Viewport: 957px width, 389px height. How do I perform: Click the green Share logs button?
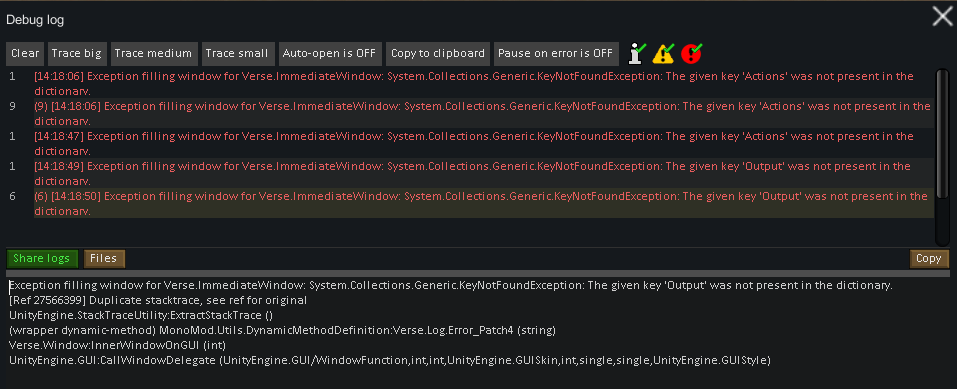(x=42, y=258)
